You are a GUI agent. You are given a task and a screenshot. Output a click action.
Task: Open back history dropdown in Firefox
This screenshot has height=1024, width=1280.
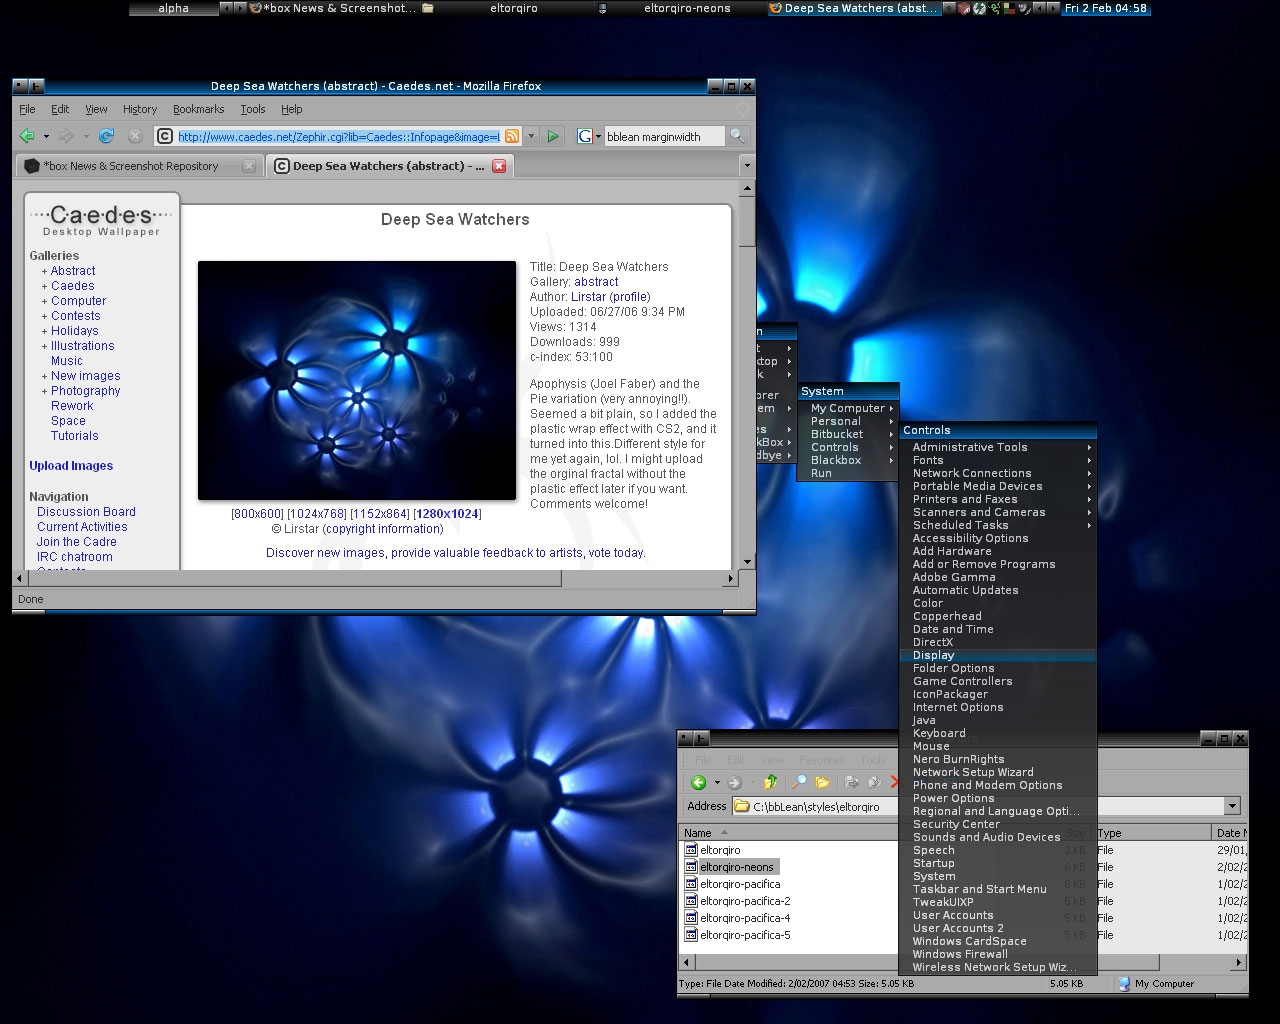(46, 136)
